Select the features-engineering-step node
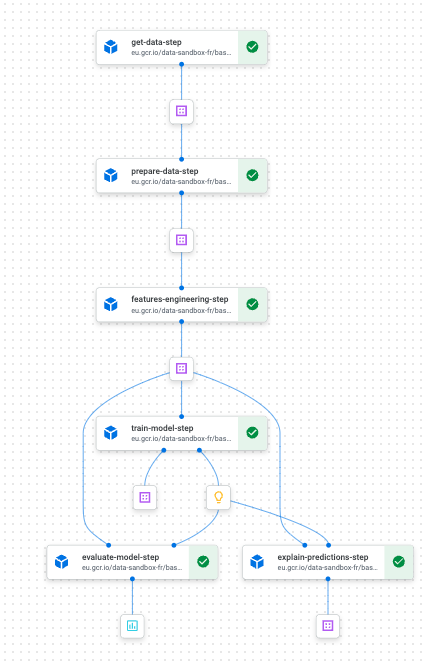426x666 pixels. click(181, 305)
